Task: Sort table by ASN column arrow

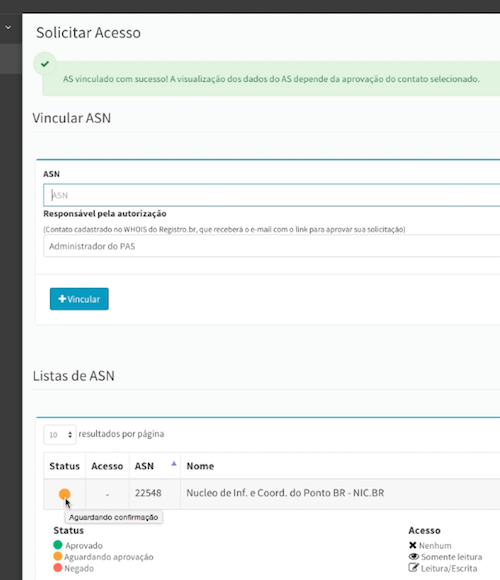Action: point(174,464)
